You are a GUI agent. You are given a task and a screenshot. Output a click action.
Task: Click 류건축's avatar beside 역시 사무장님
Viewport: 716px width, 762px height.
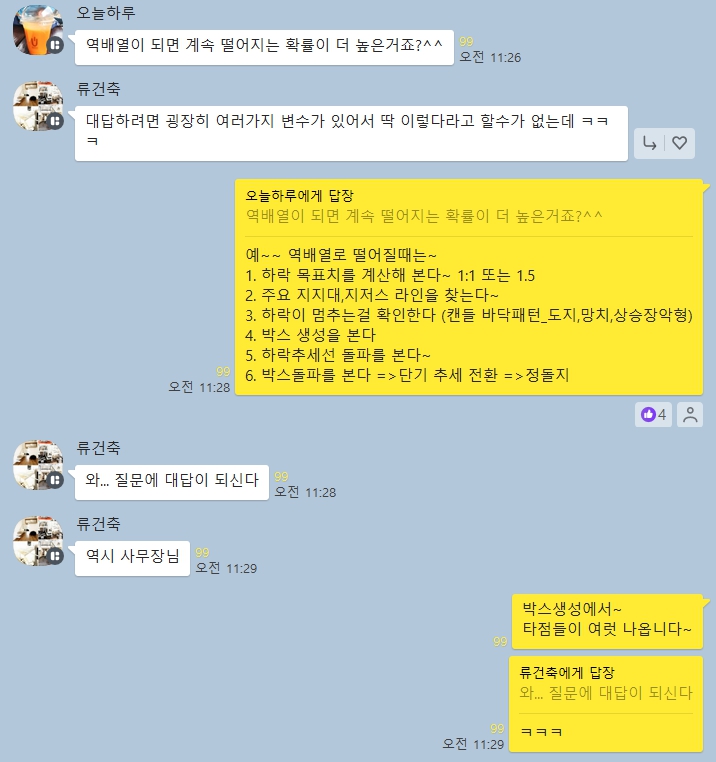coord(38,541)
